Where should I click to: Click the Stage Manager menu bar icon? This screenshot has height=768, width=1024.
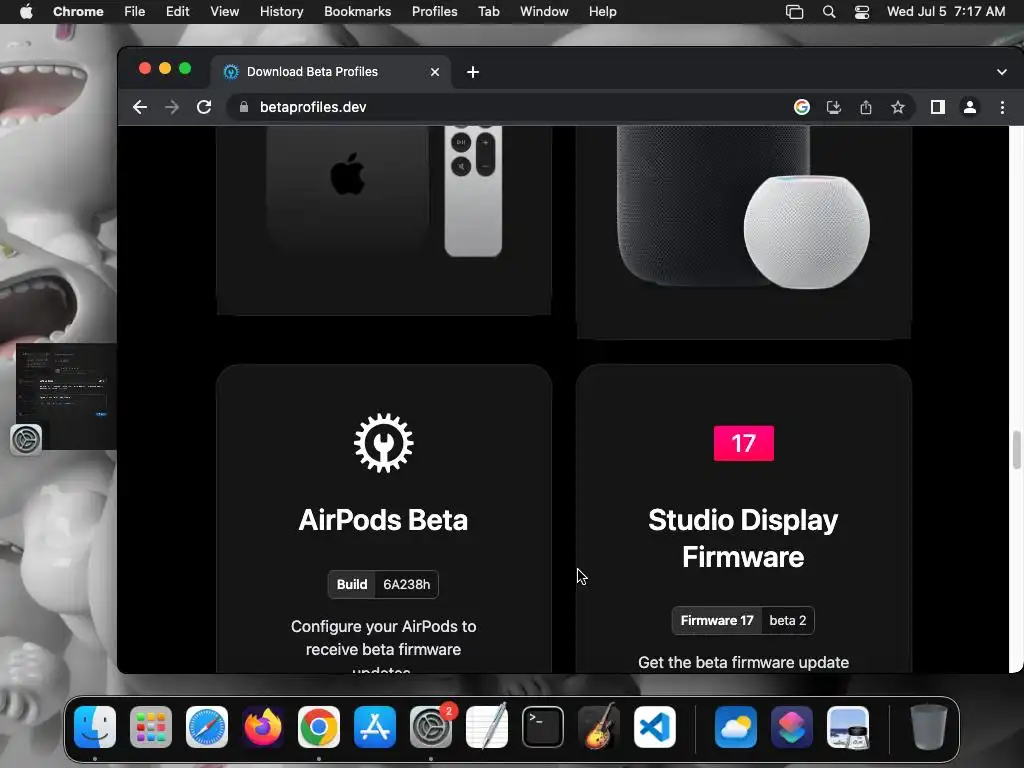pyautogui.click(x=794, y=12)
